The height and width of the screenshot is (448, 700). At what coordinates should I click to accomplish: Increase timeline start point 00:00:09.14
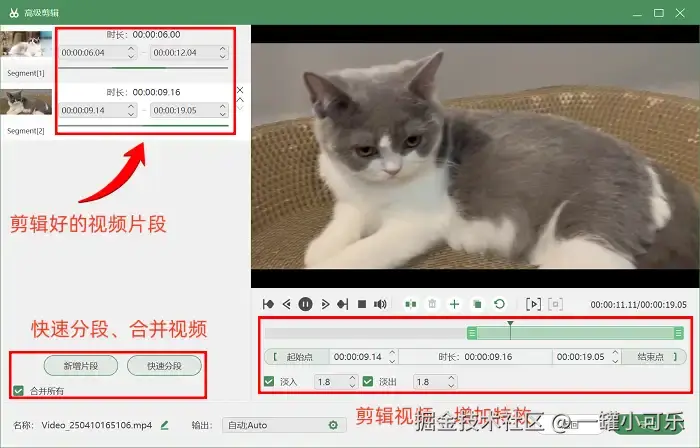[x=392, y=353]
